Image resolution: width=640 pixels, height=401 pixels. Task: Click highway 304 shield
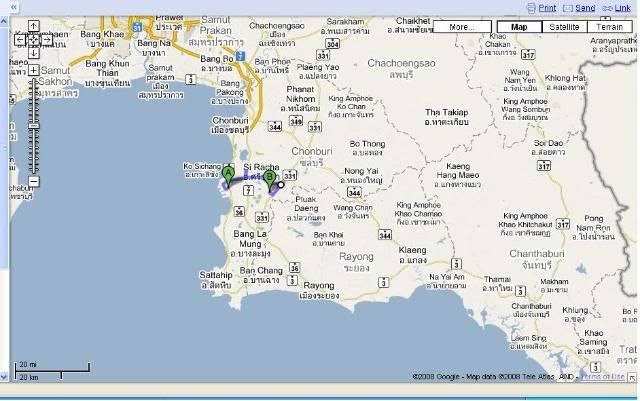pyautogui.click(x=333, y=44)
